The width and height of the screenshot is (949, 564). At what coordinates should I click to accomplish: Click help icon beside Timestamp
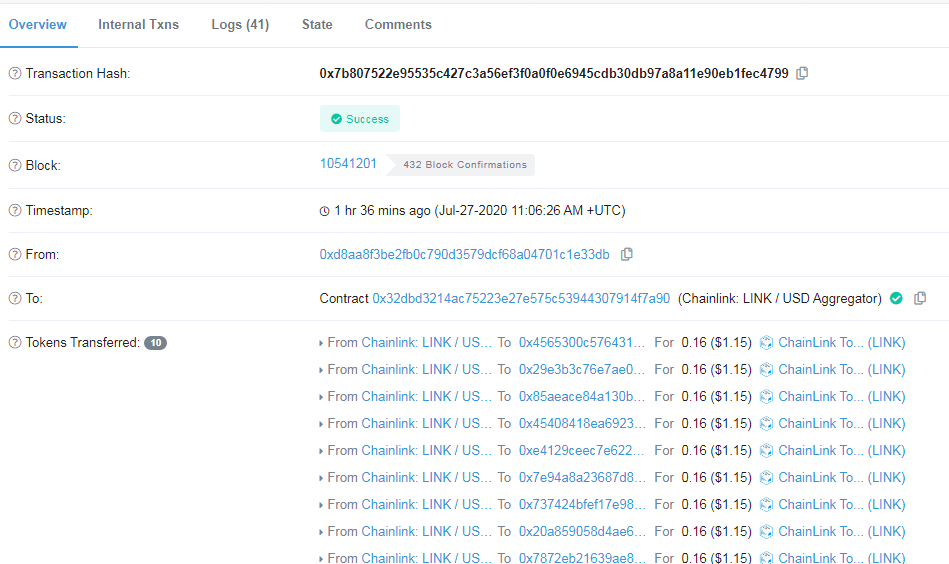coord(15,210)
